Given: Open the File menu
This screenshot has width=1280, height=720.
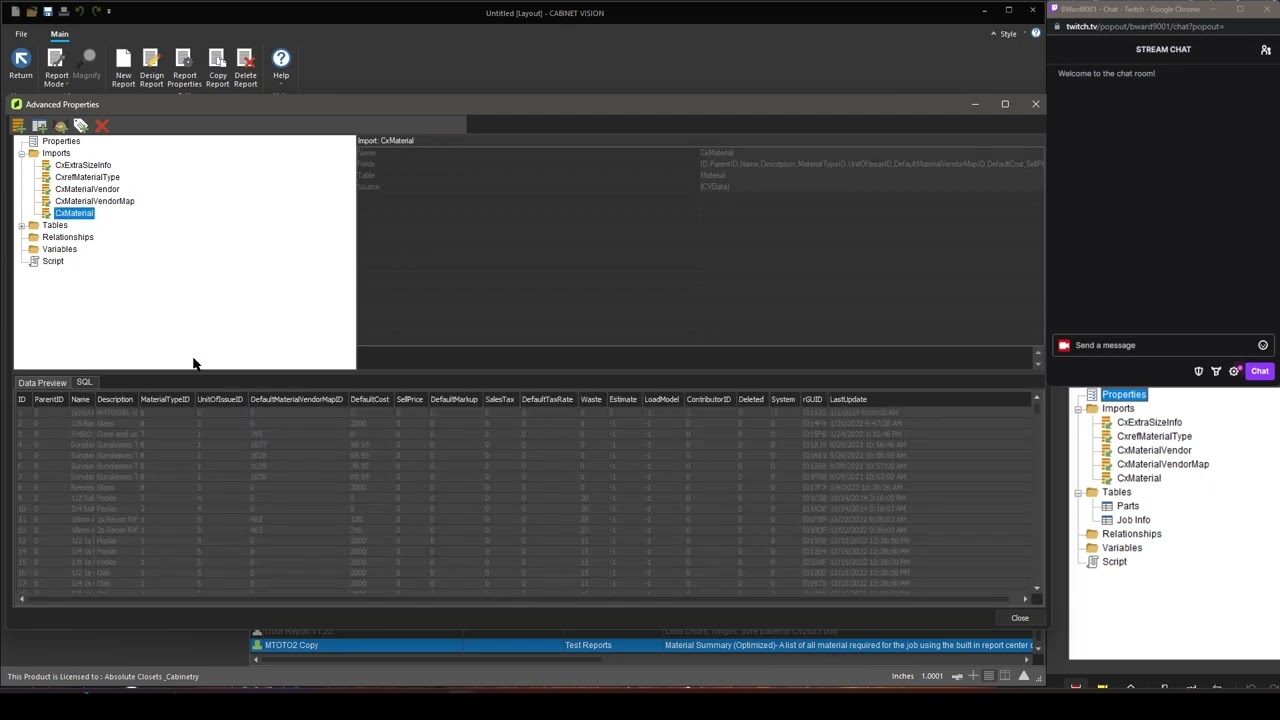Looking at the screenshot, I should (x=21, y=34).
